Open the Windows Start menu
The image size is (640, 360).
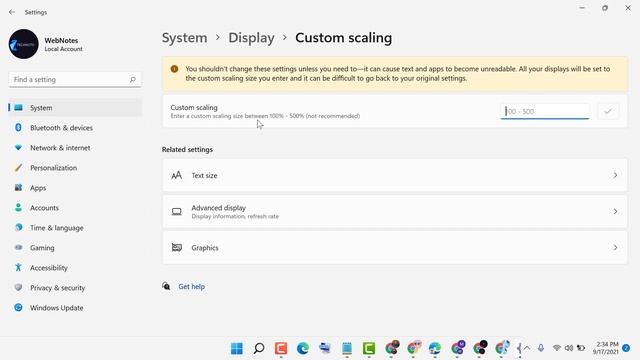(x=237, y=348)
